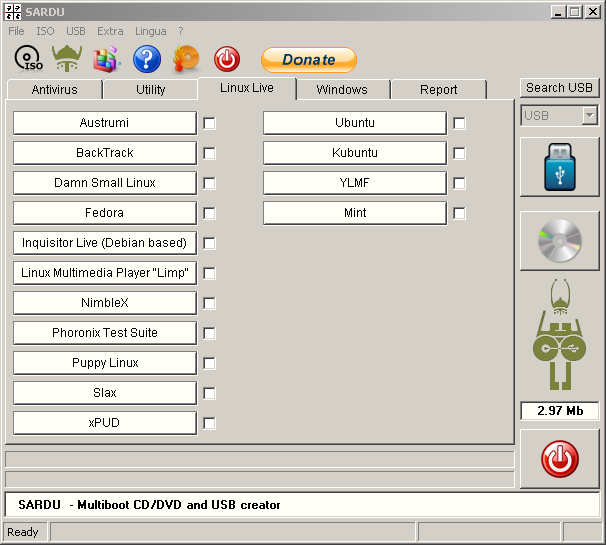
Task: Click the Ready status bar text
Action: (23, 532)
